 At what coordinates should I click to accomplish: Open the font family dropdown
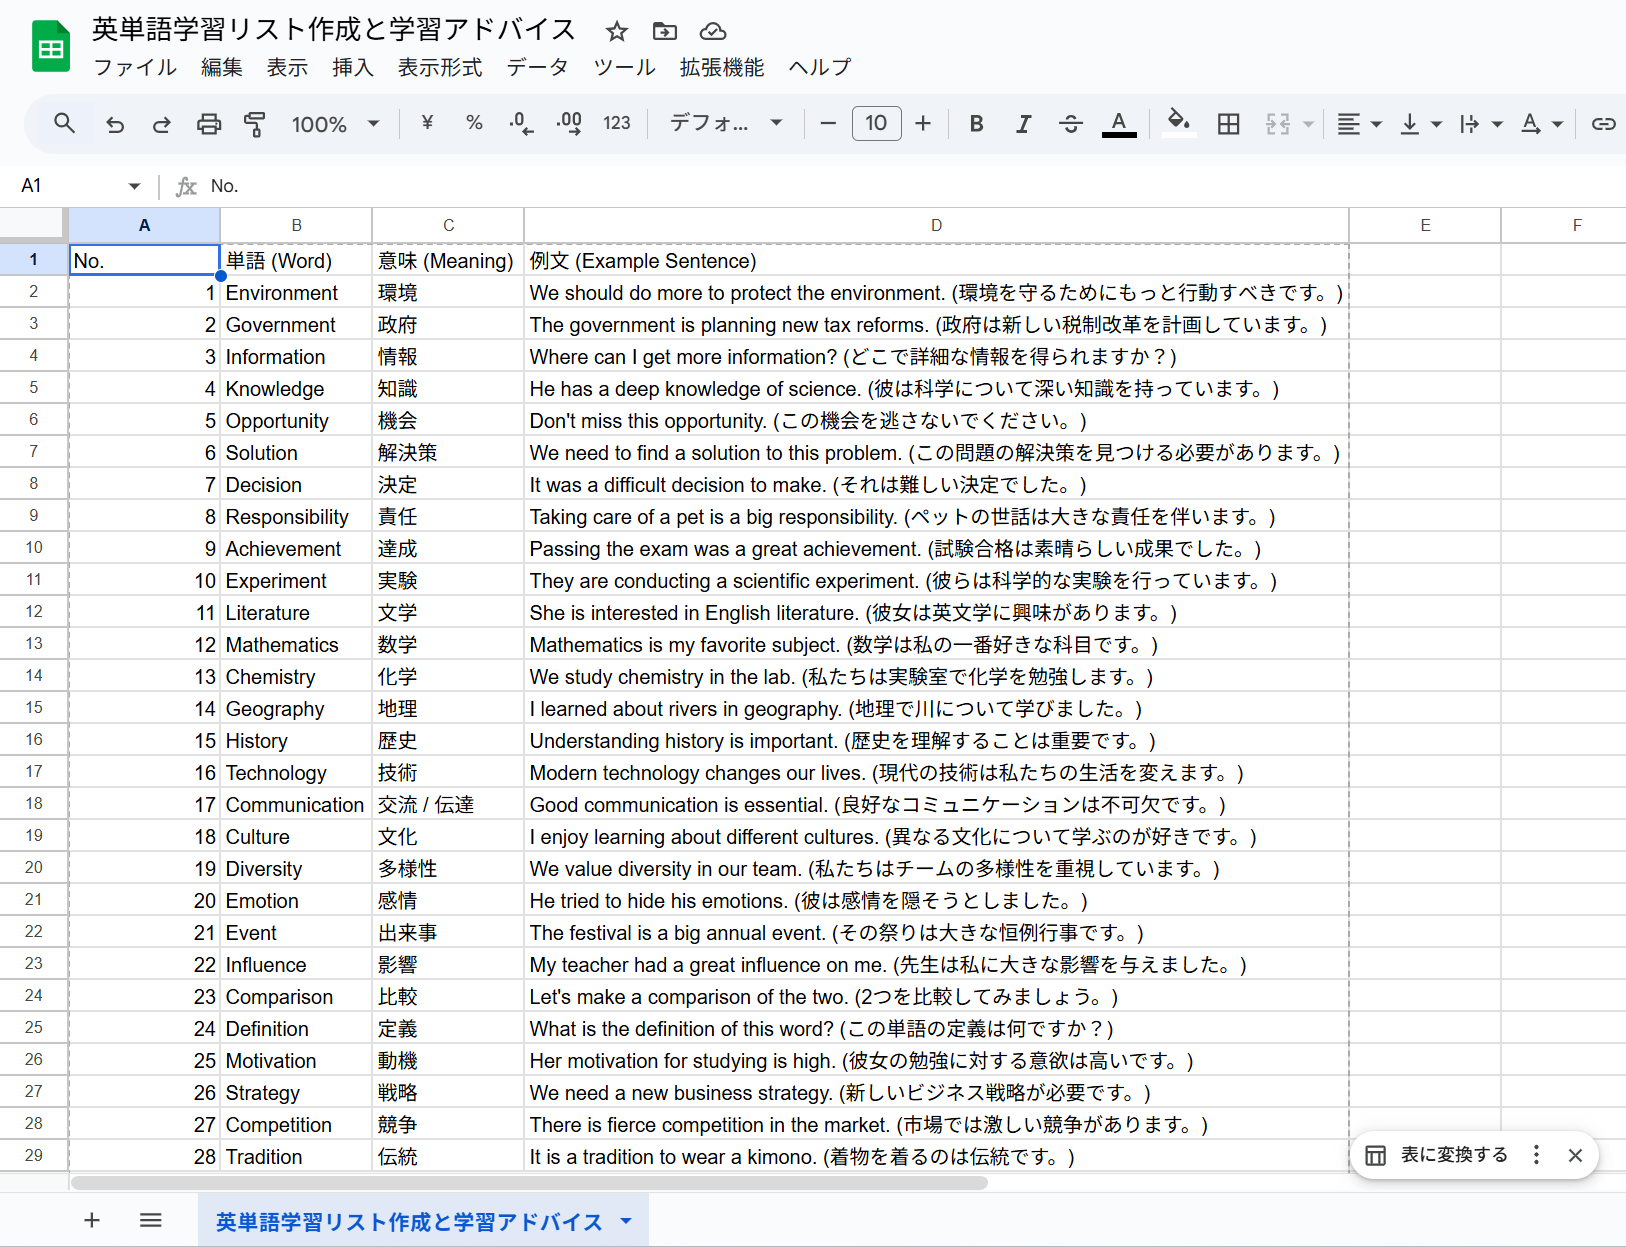(725, 123)
